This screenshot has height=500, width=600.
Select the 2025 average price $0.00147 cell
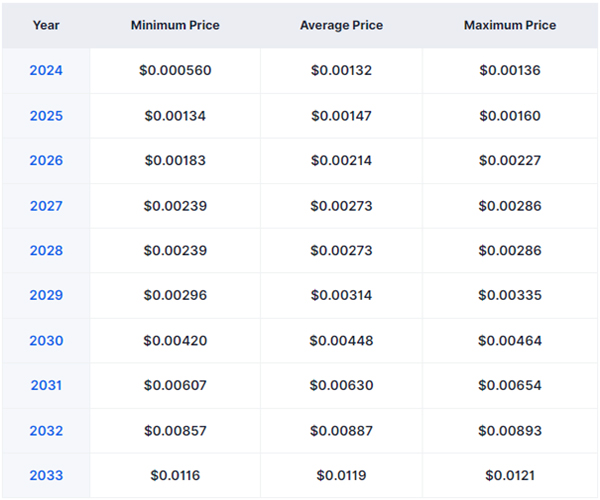pyautogui.click(x=341, y=116)
